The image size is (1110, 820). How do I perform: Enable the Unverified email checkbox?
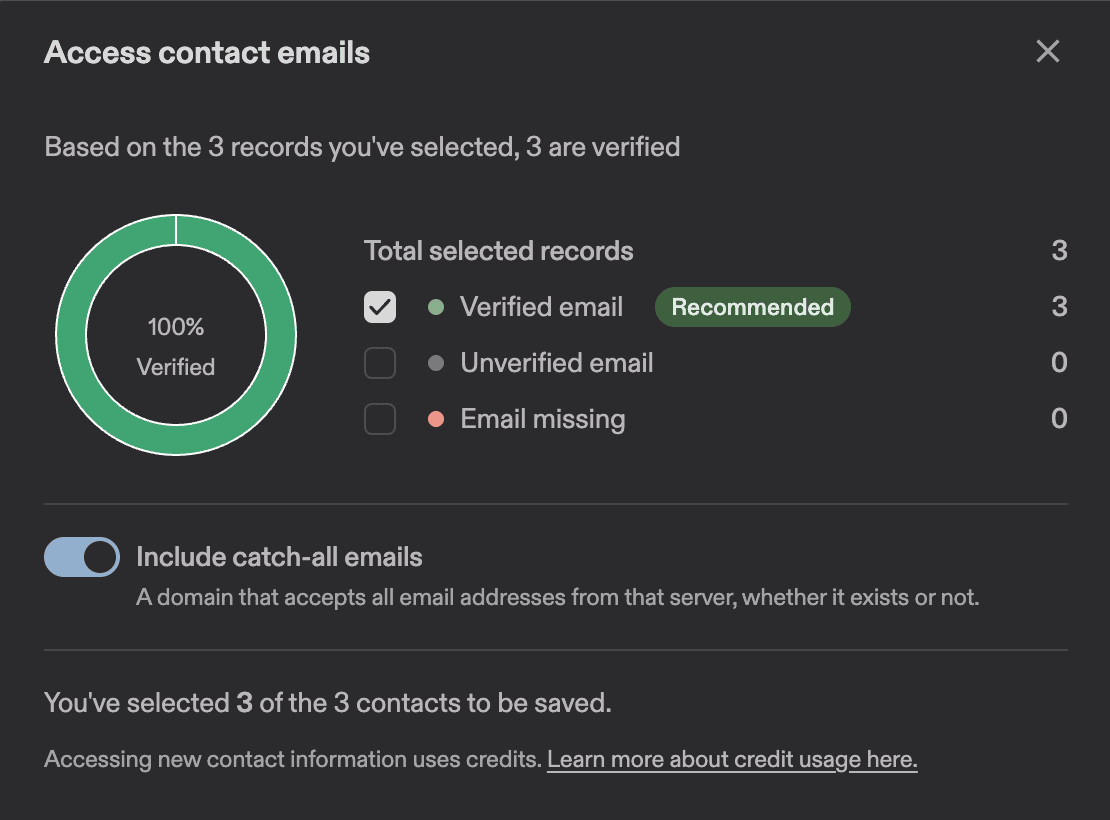click(x=380, y=363)
